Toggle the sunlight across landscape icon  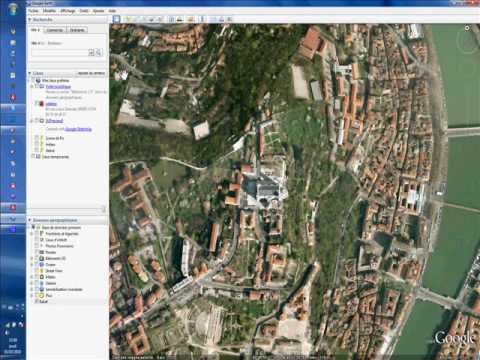point(180,19)
